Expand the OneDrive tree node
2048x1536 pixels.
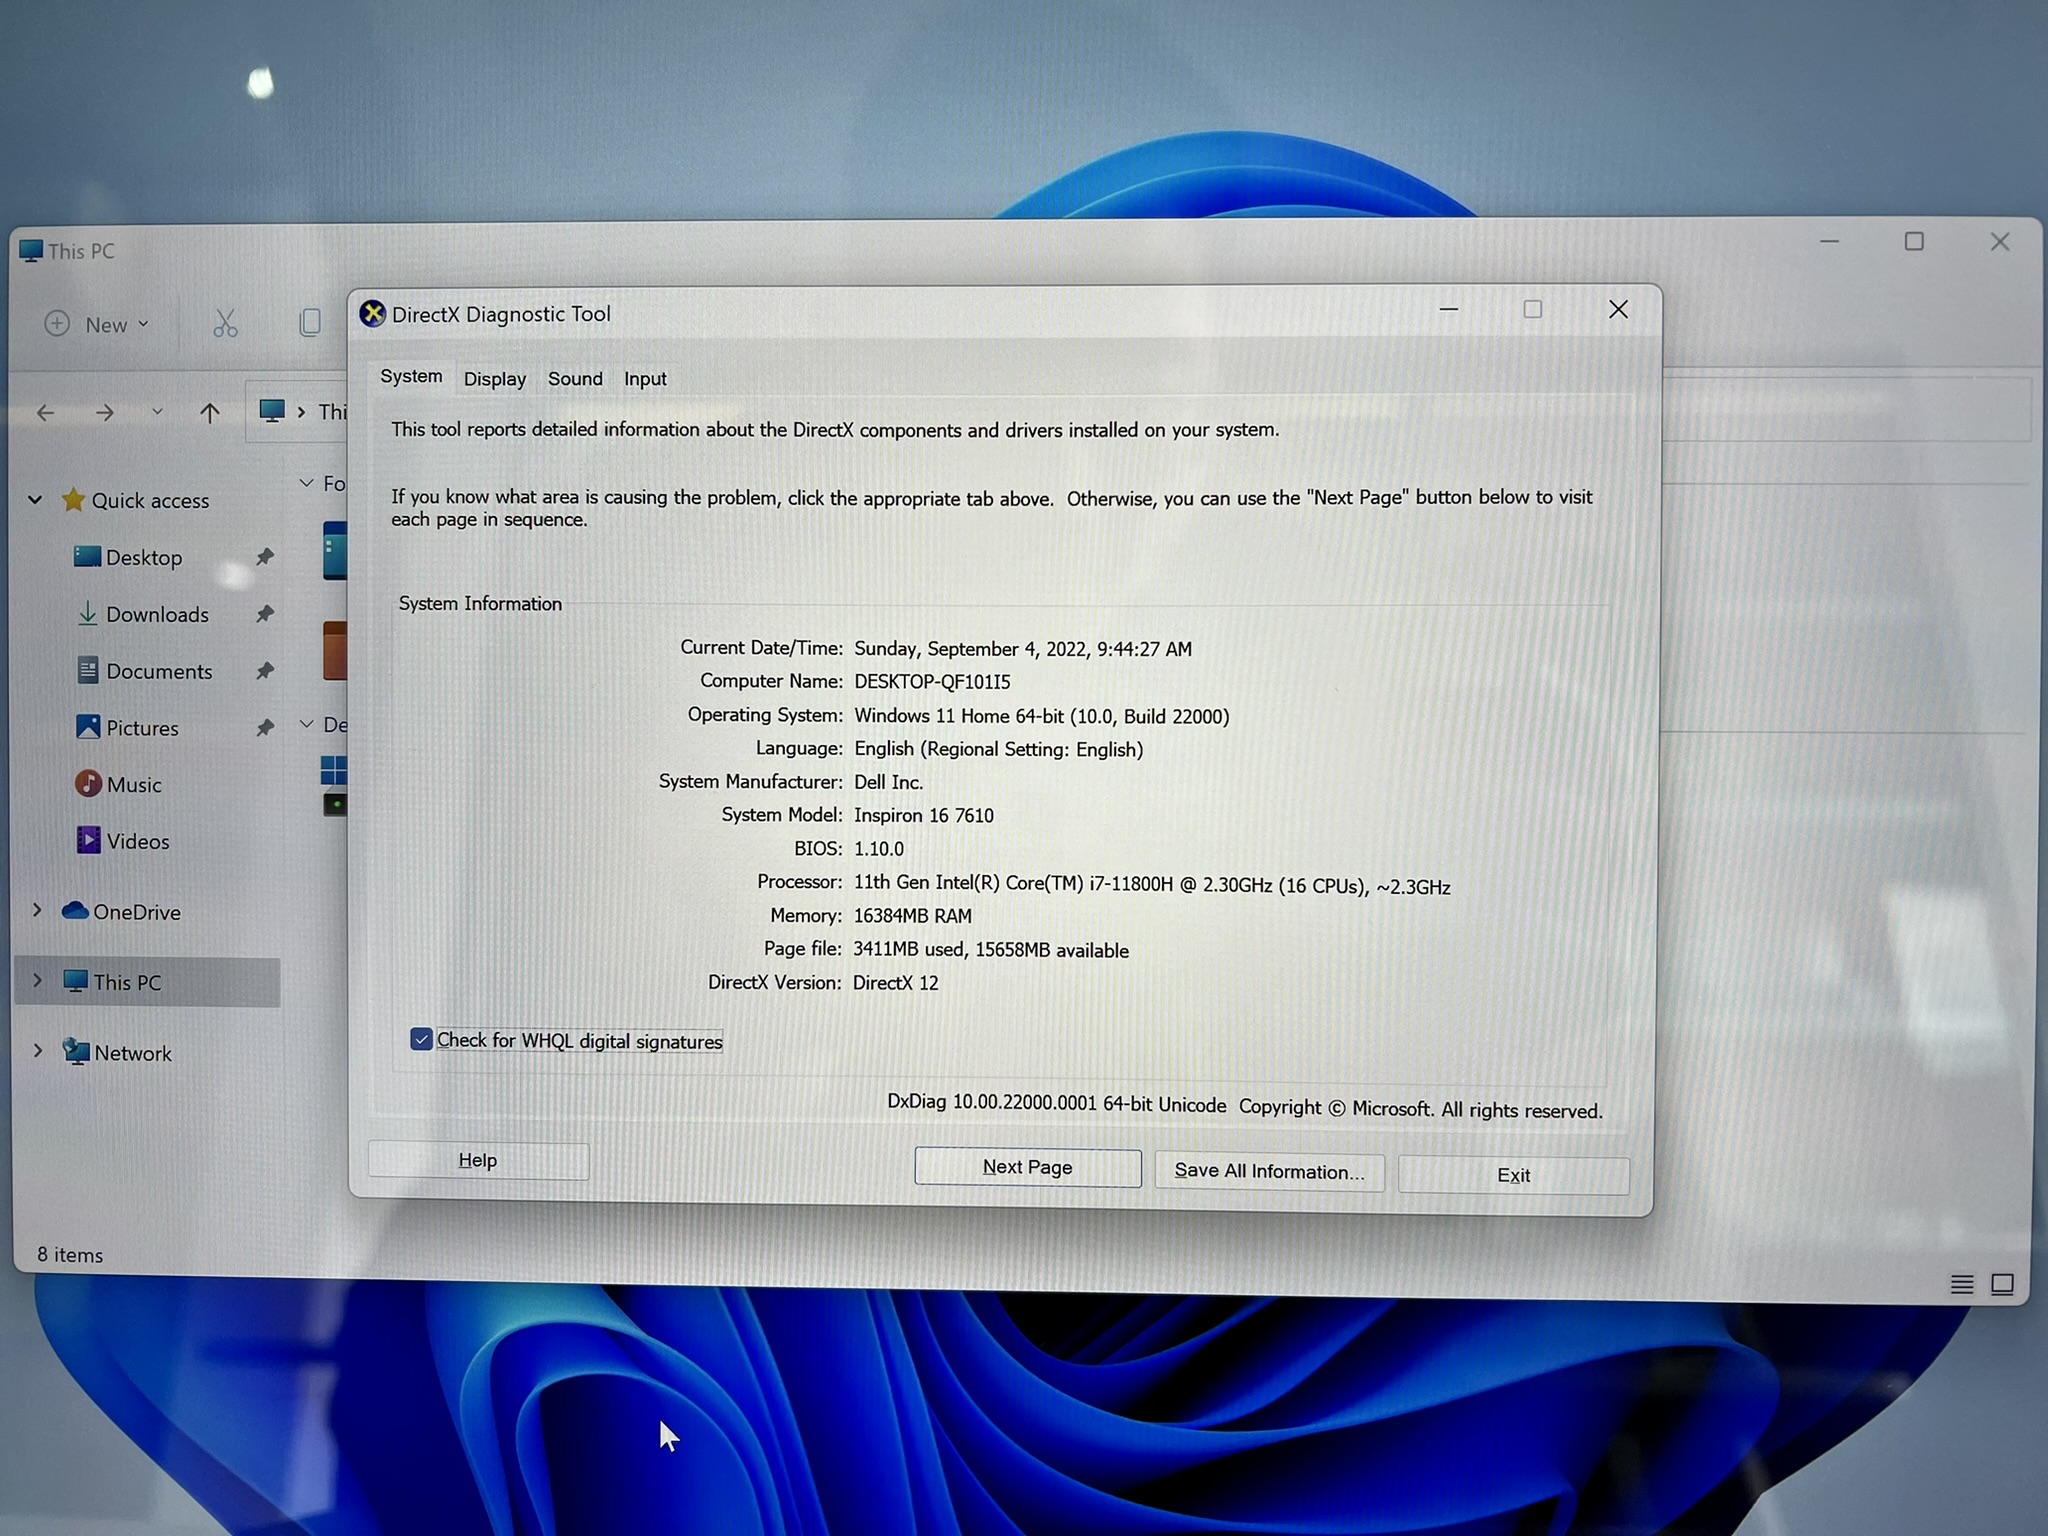[x=37, y=910]
